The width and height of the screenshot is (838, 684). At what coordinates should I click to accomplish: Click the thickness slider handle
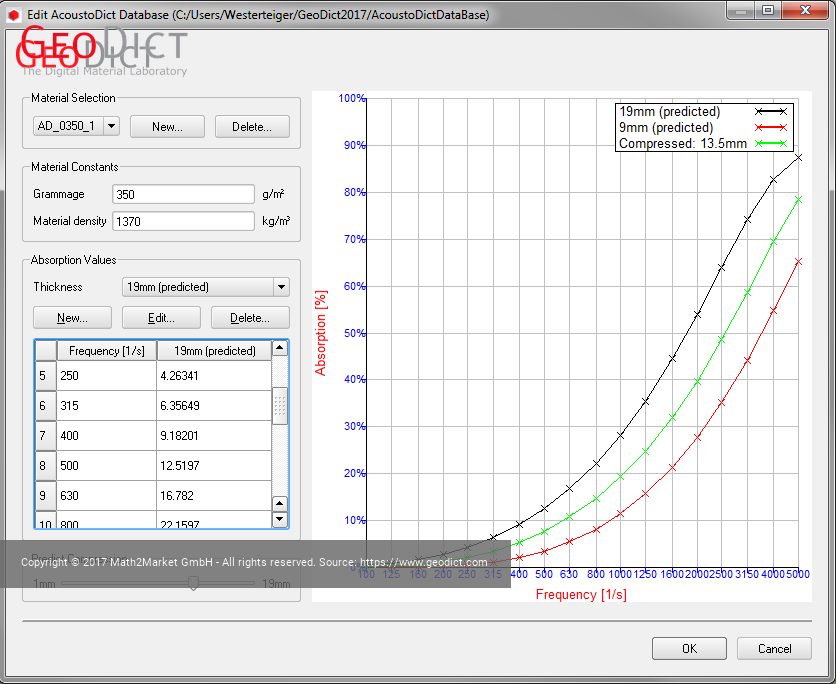tap(193, 583)
